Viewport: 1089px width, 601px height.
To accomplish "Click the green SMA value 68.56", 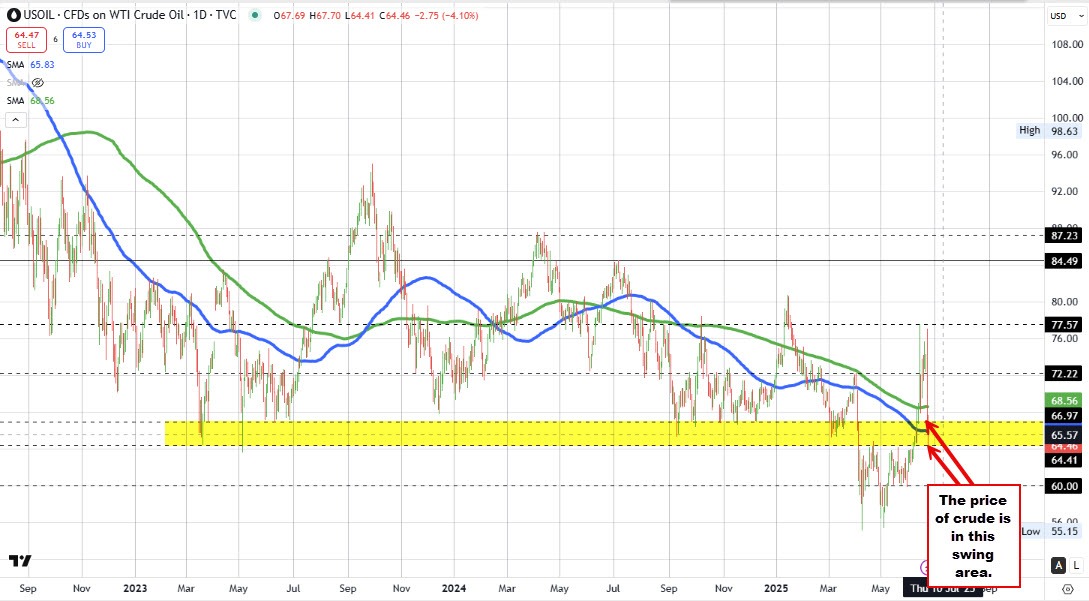I will point(42,100).
